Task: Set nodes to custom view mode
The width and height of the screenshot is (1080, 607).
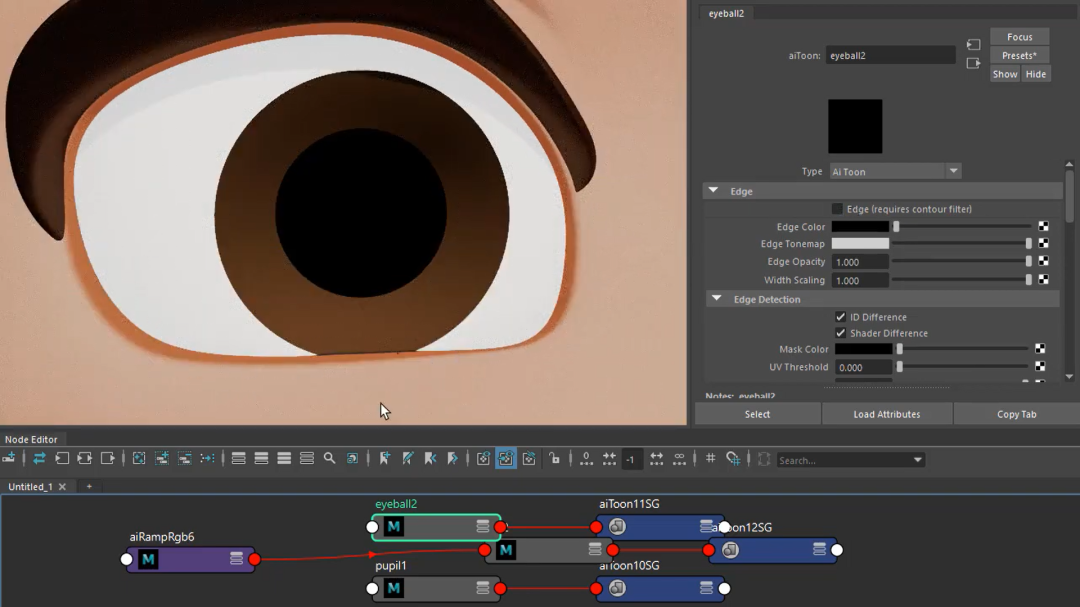Action: click(307, 458)
